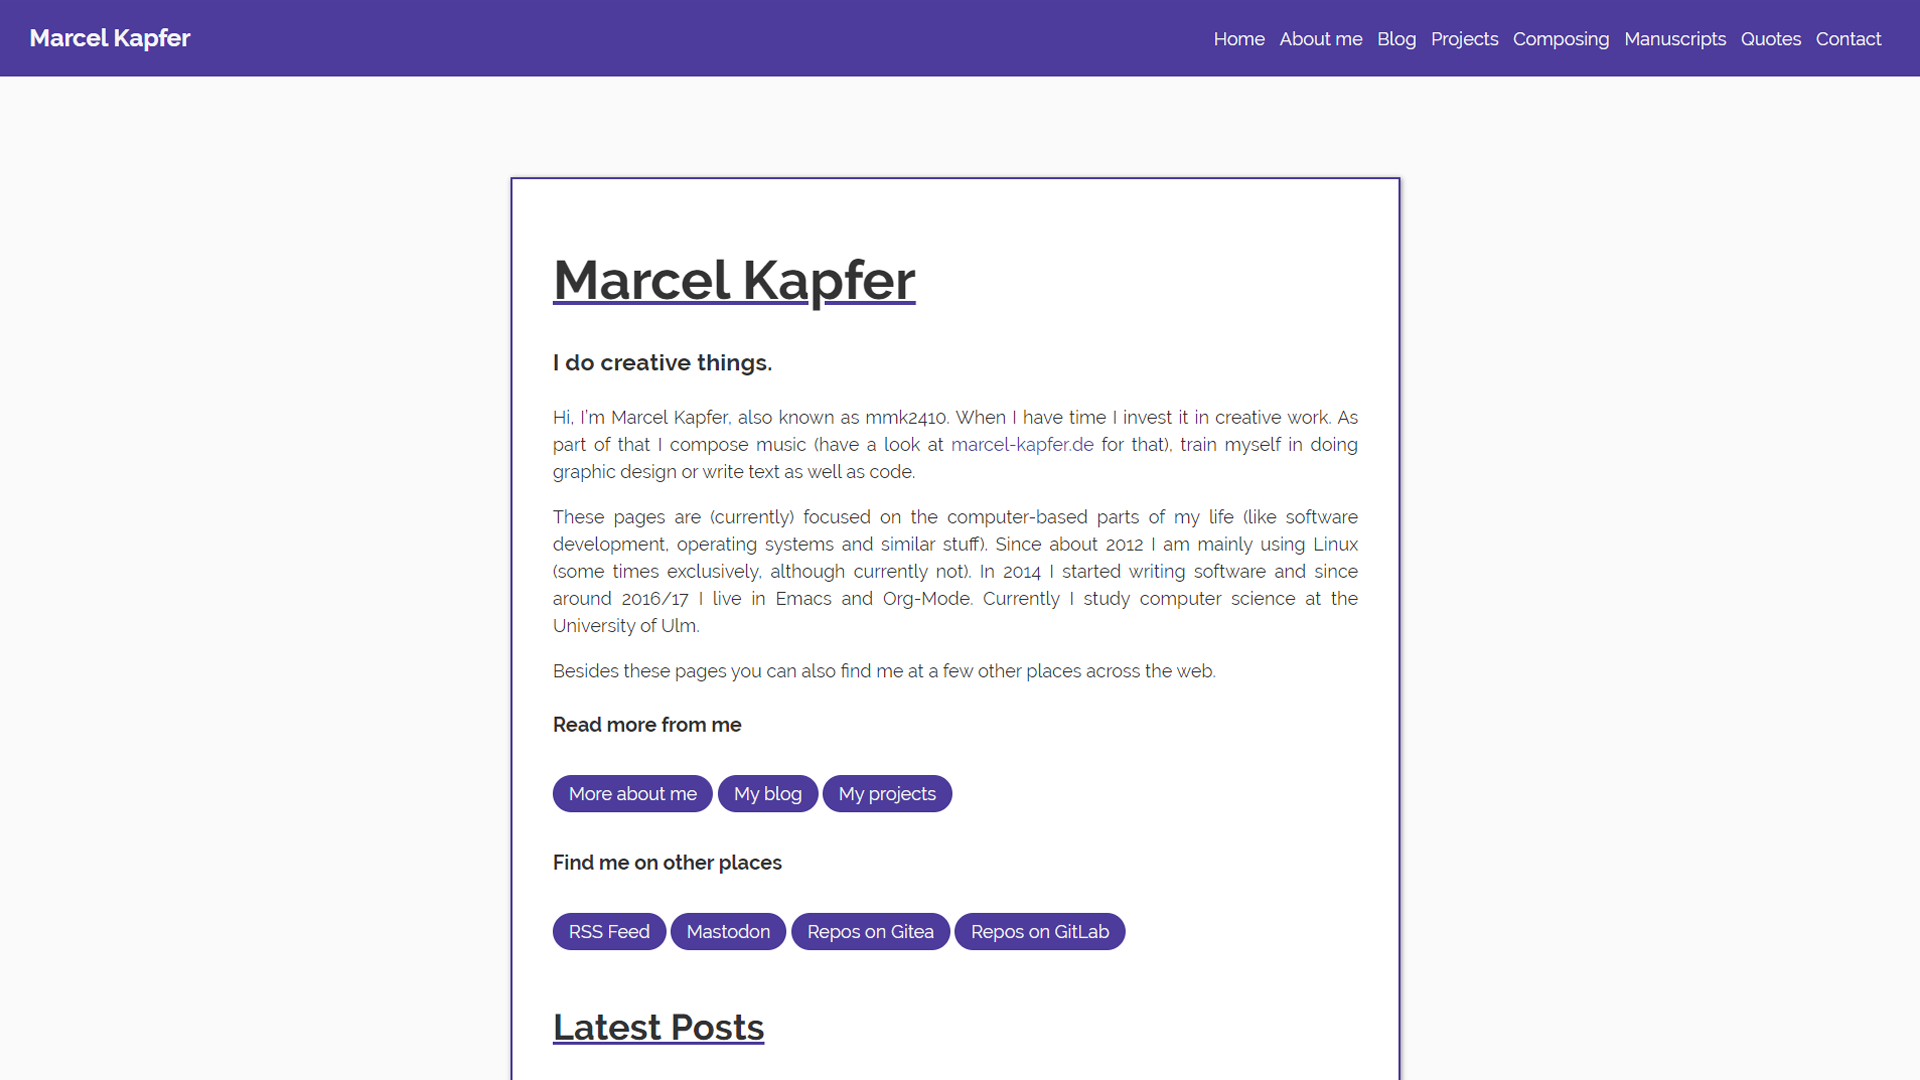Open the Contact page link
Screen dimensions: 1920x1080
point(1849,38)
